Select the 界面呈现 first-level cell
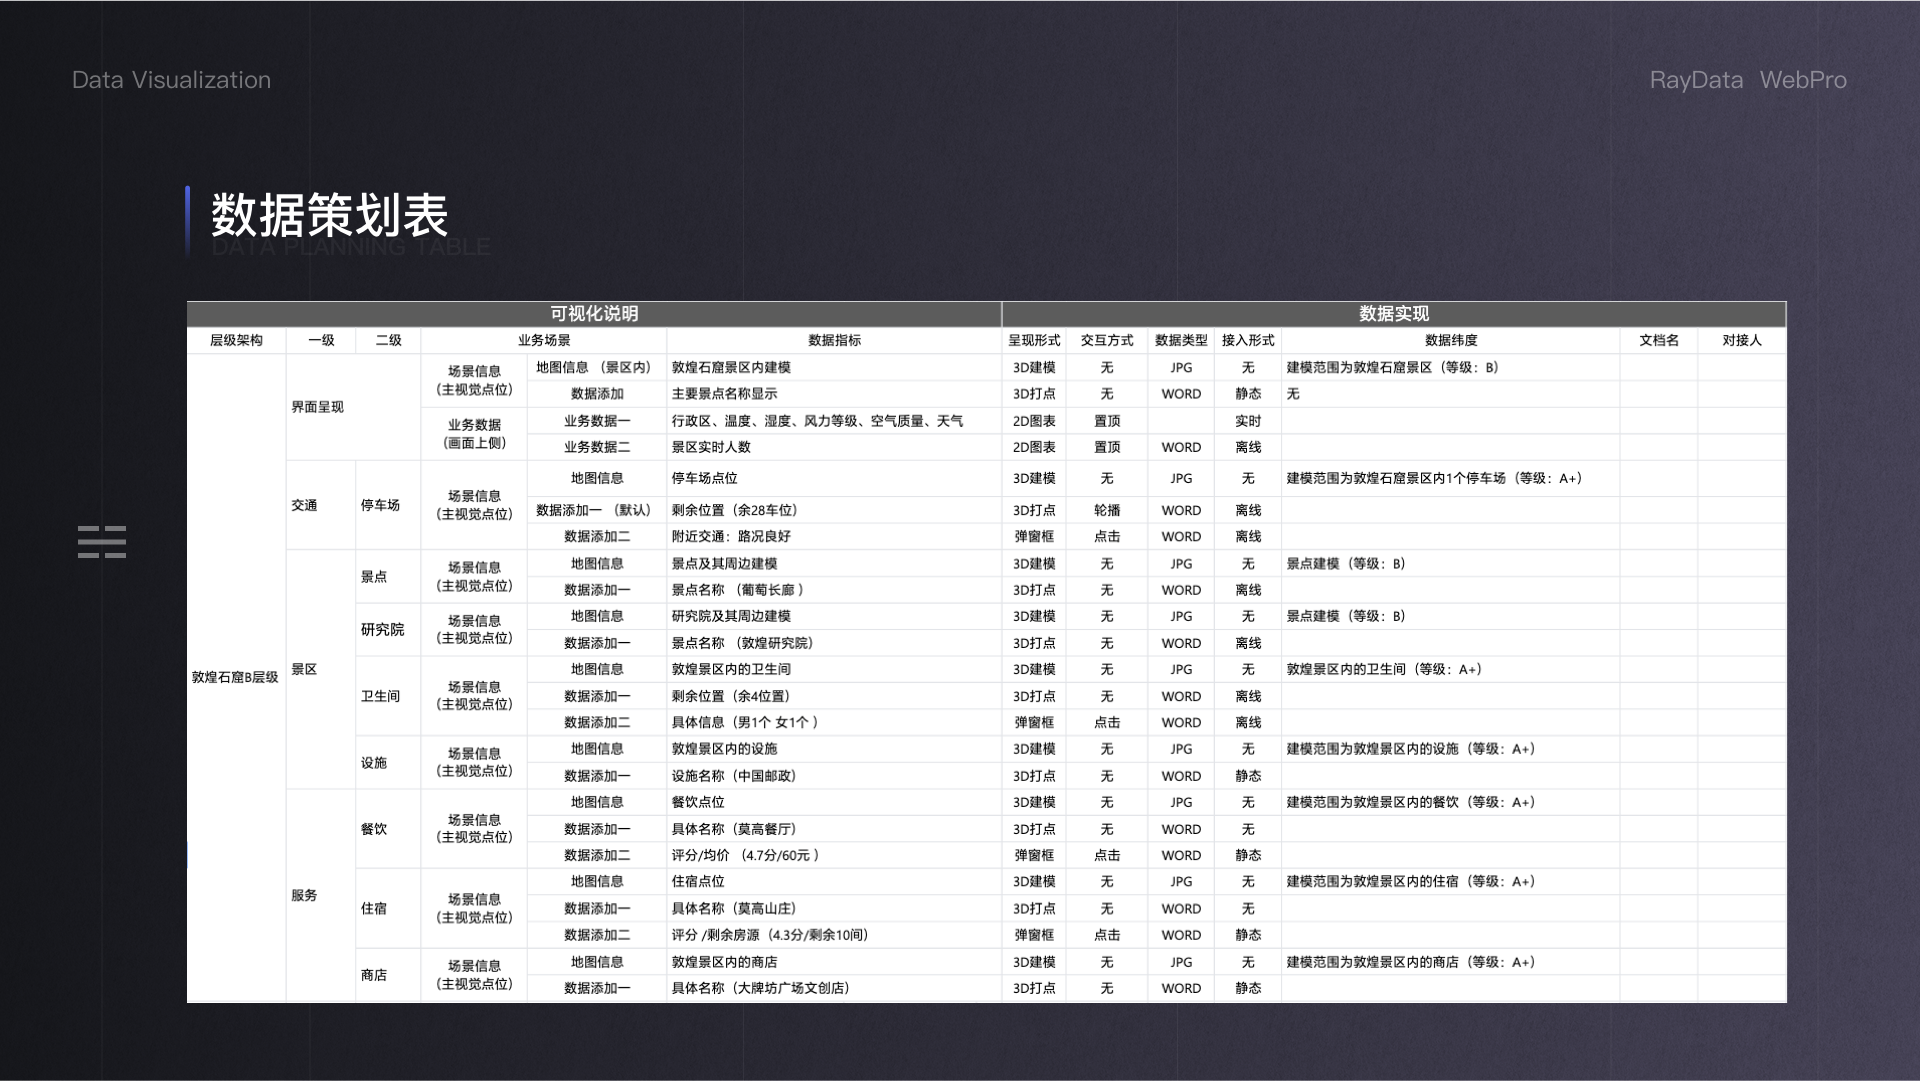Viewport: 1920px width, 1082px height. pos(317,407)
